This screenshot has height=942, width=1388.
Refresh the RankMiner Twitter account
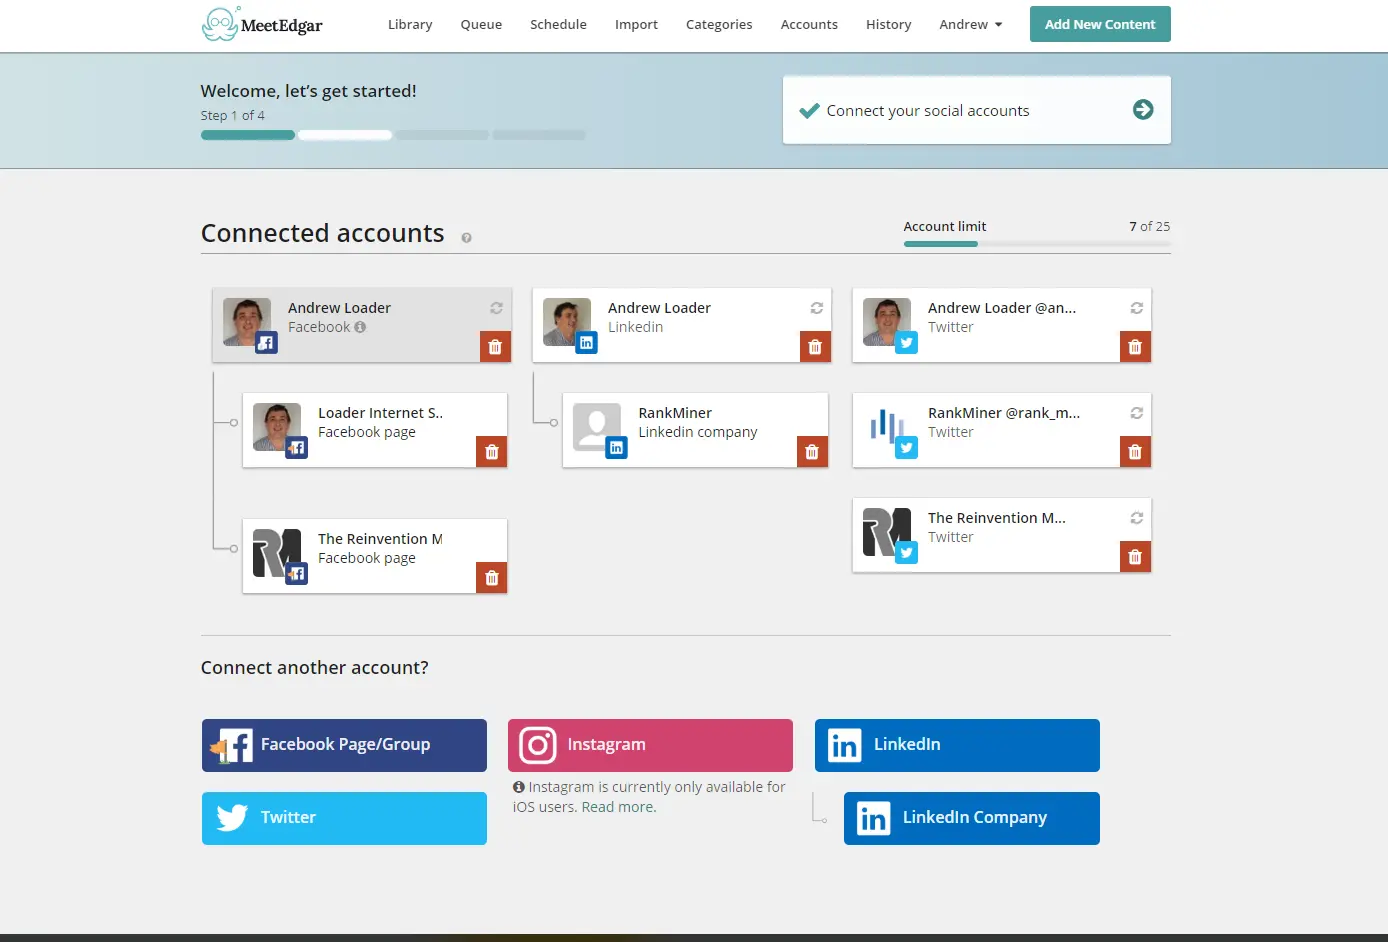tap(1136, 413)
